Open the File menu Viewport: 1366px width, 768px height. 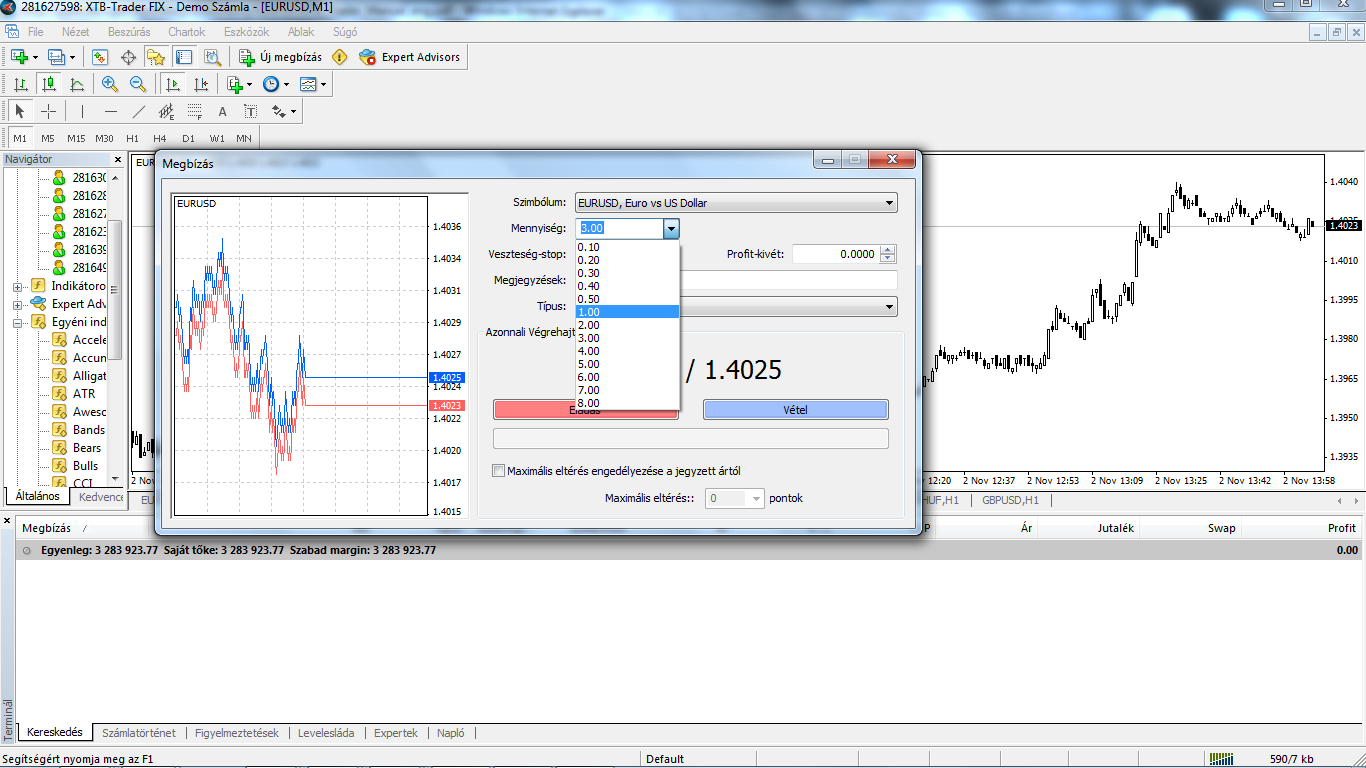point(36,32)
